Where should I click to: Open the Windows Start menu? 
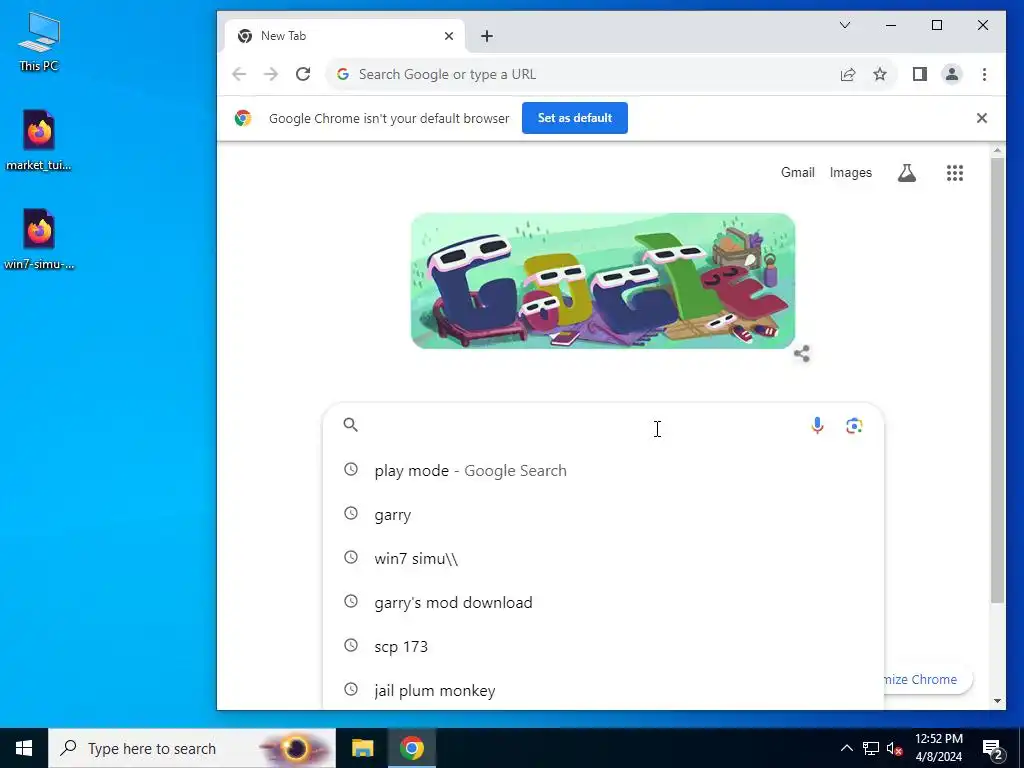(24, 748)
